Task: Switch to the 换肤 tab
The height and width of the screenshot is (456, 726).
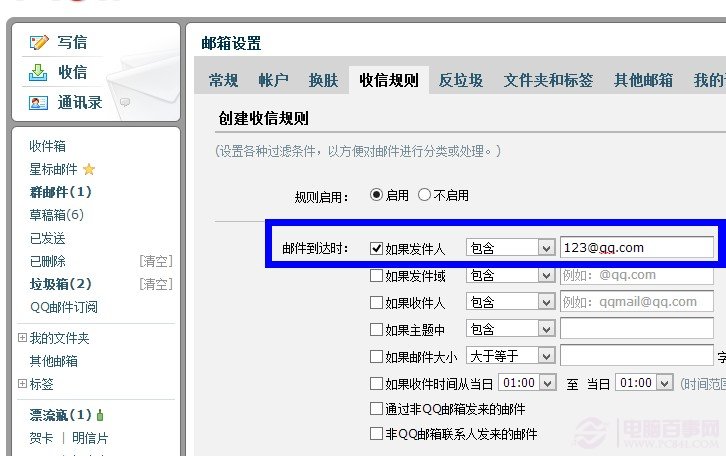Action: (x=323, y=80)
